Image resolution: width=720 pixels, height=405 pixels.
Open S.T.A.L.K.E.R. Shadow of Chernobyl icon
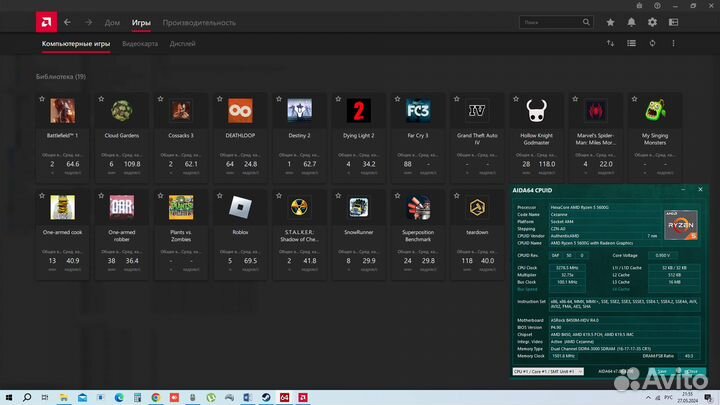coord(299,207)
